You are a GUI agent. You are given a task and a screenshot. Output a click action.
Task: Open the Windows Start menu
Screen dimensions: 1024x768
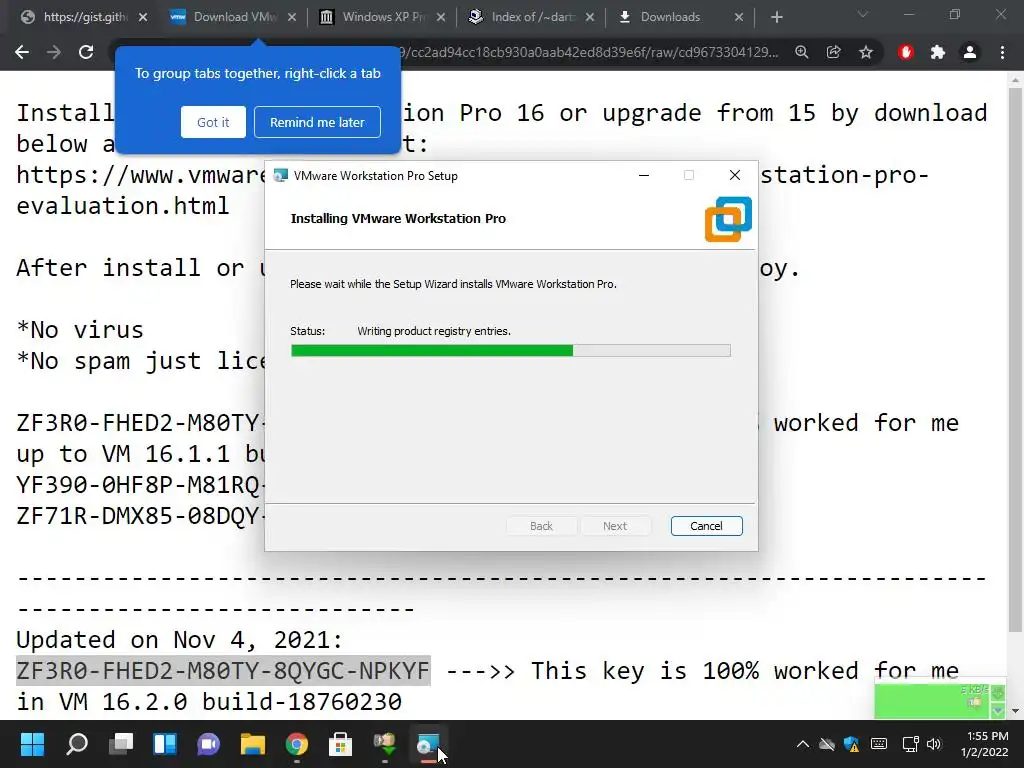point(32,744)
